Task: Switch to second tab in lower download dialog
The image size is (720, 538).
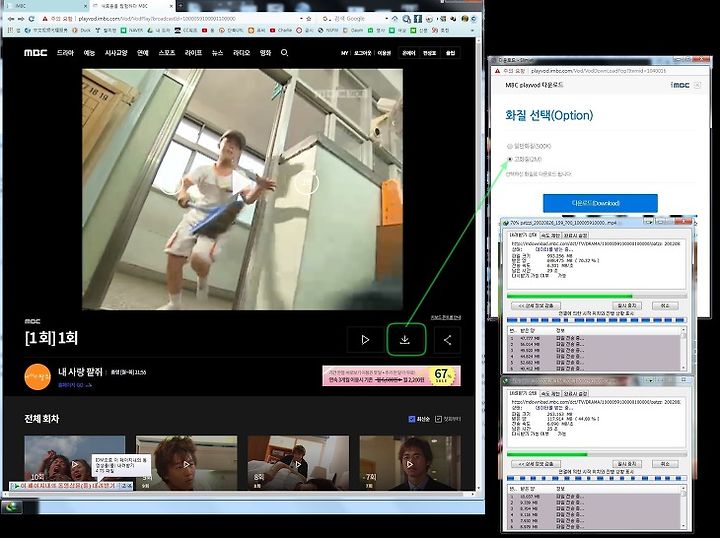Action: click(x=549, y=393)
